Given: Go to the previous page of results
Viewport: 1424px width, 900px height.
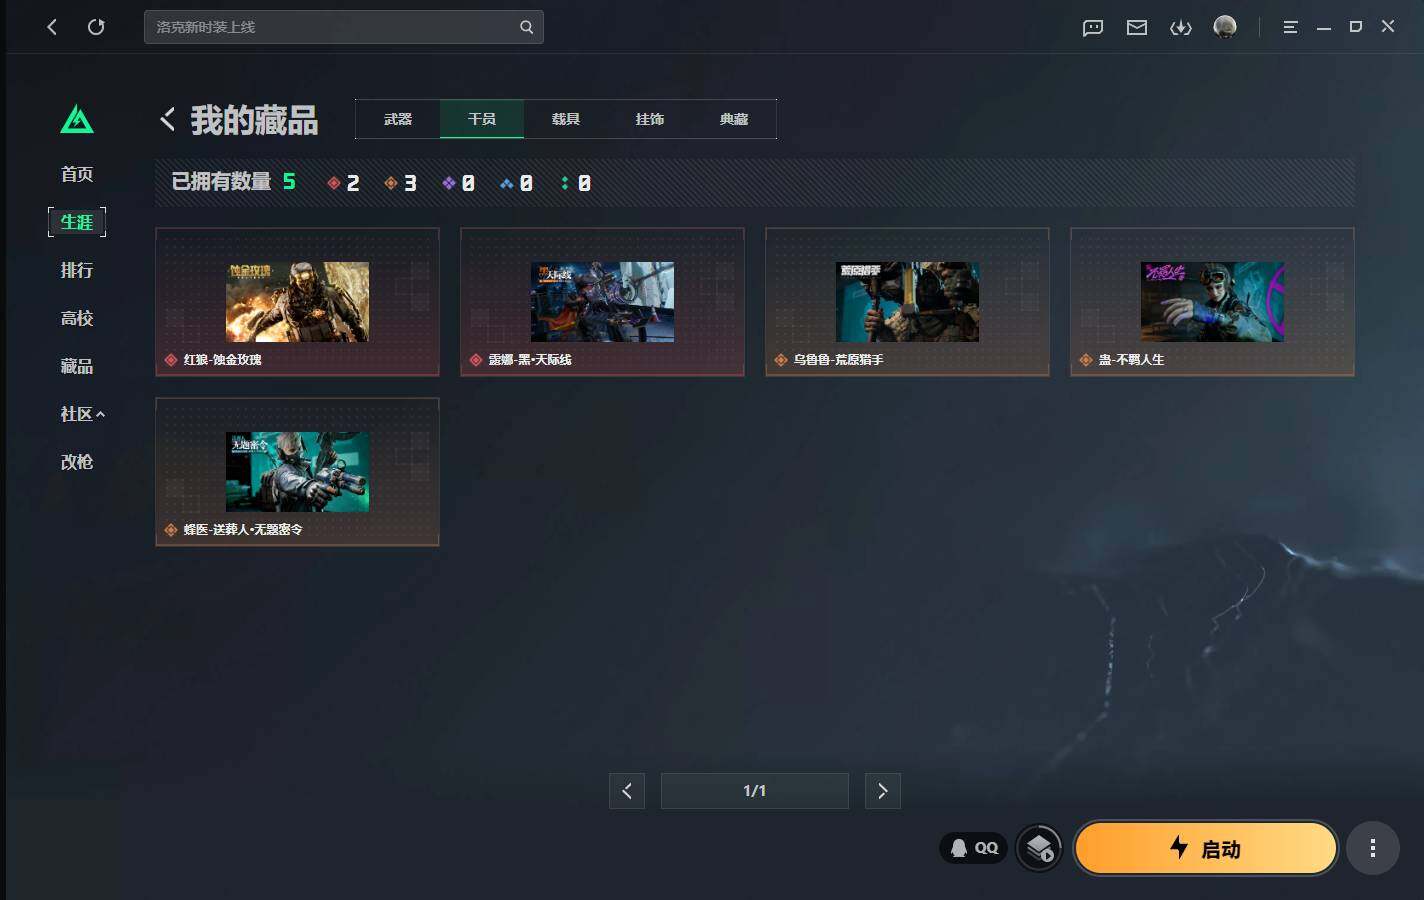Looking at the screenshot, I should tap(627, 791).
